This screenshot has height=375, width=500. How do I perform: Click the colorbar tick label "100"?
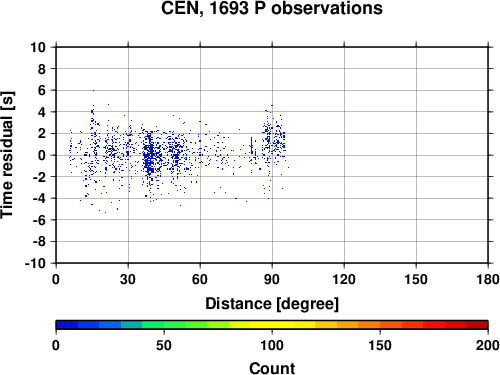coord(272,345)
